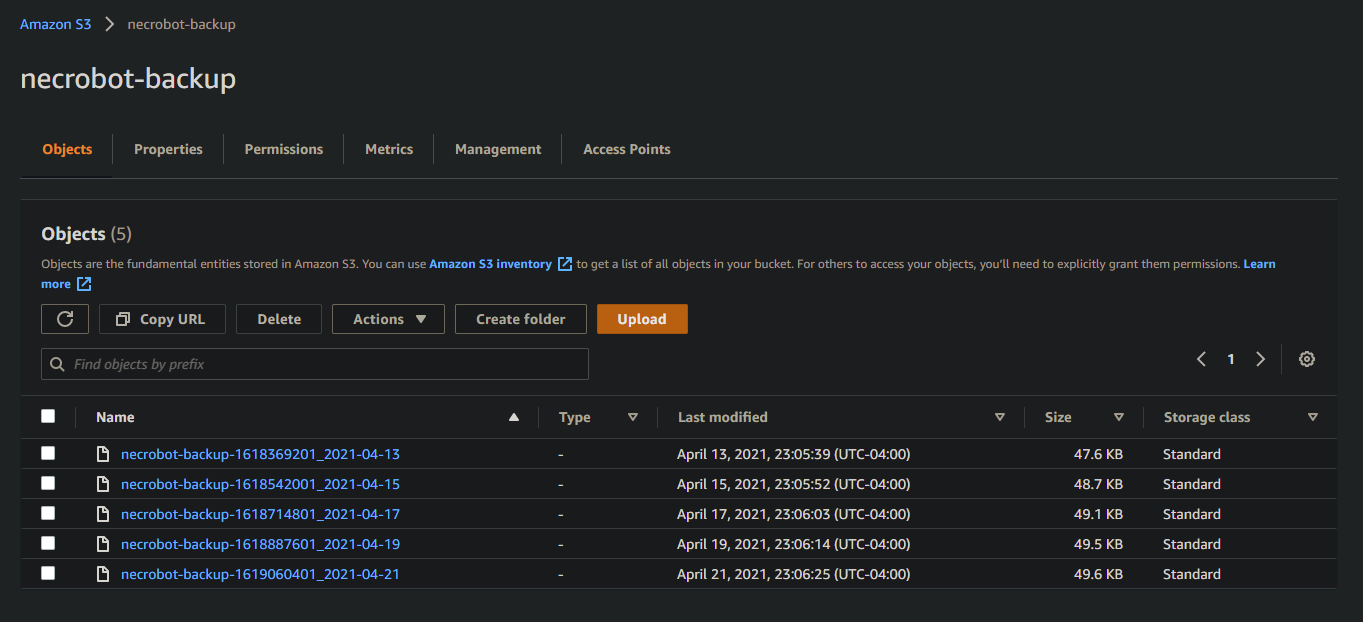This screenshot has height=622, width=1363.
Task: Open Amazon S3 breadcrumb link
Action: tap(56, 24)
